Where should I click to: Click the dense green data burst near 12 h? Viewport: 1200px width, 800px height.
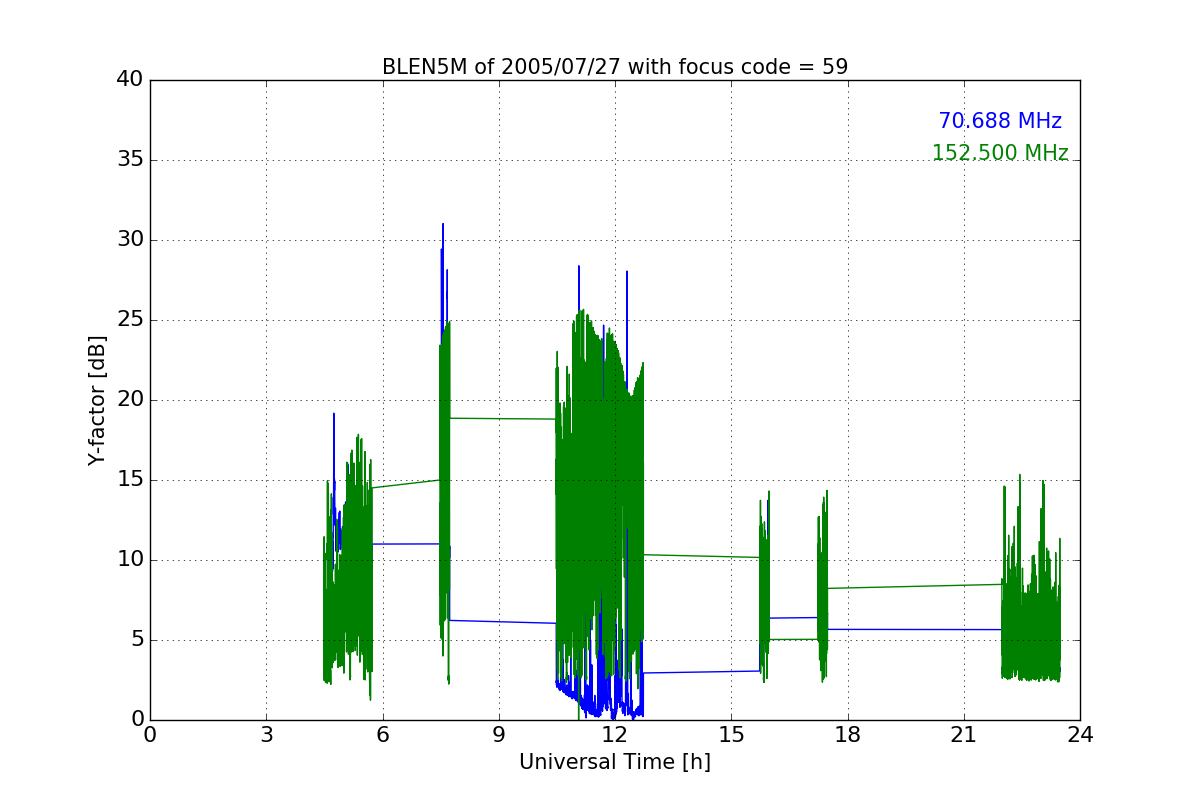point(600,500)
